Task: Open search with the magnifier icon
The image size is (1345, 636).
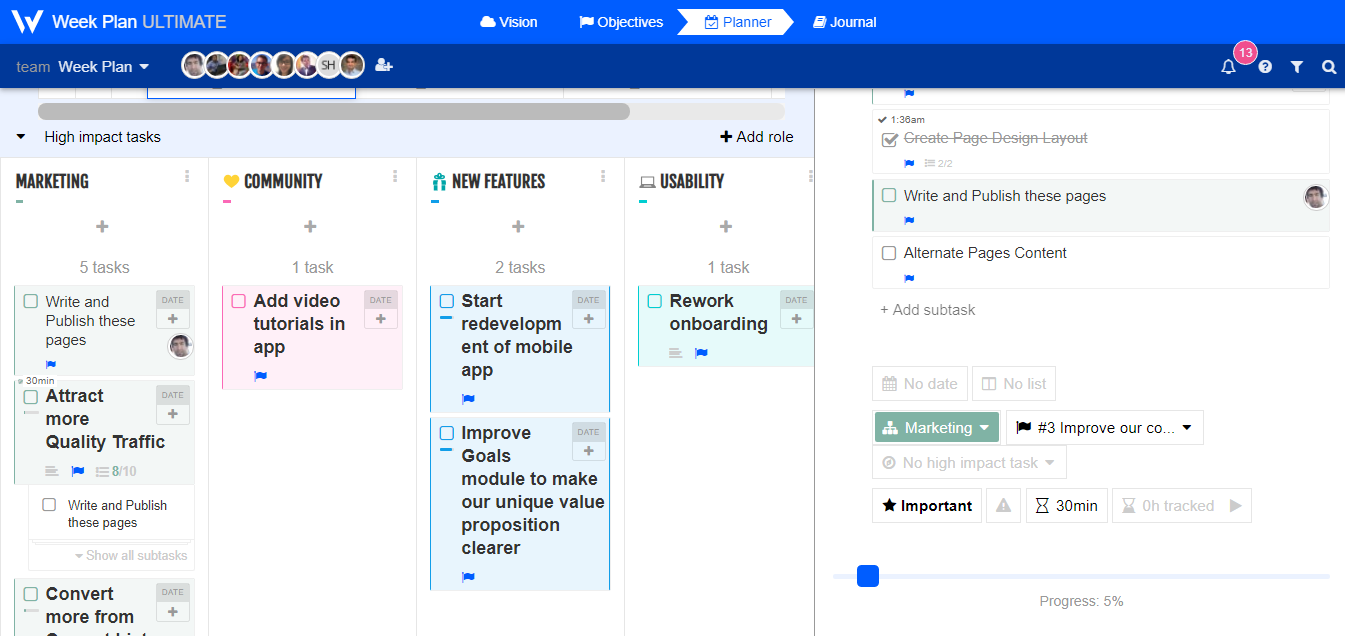Action: [x=1328, y=66]
